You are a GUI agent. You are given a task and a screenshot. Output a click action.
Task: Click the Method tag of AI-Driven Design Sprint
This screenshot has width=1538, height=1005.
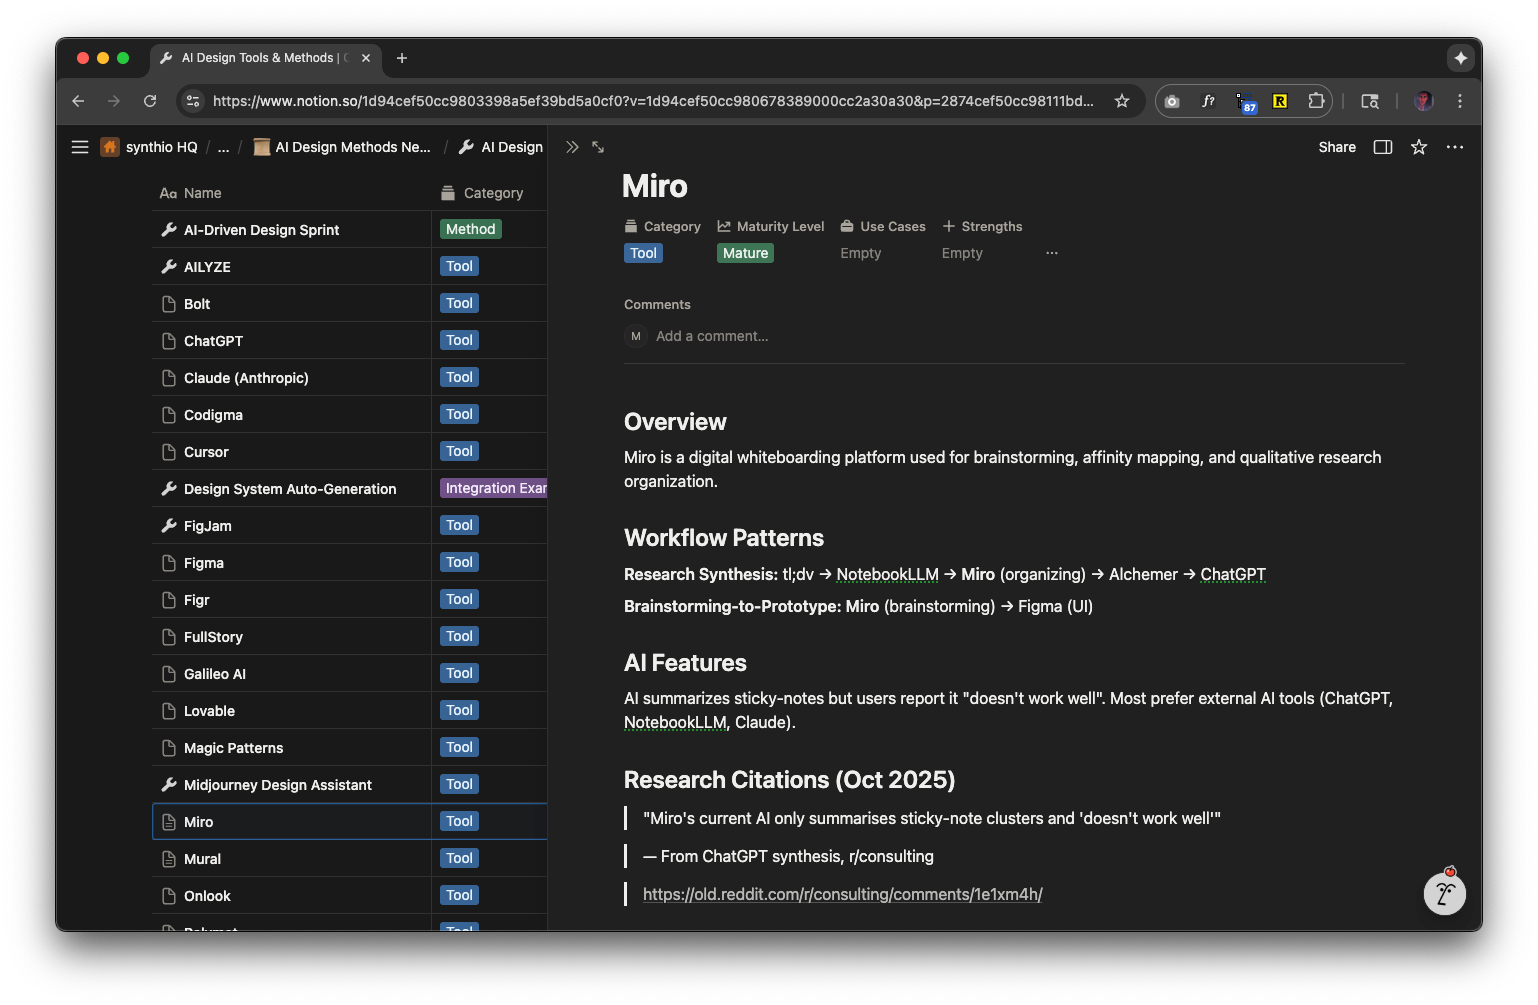point(470,229)
